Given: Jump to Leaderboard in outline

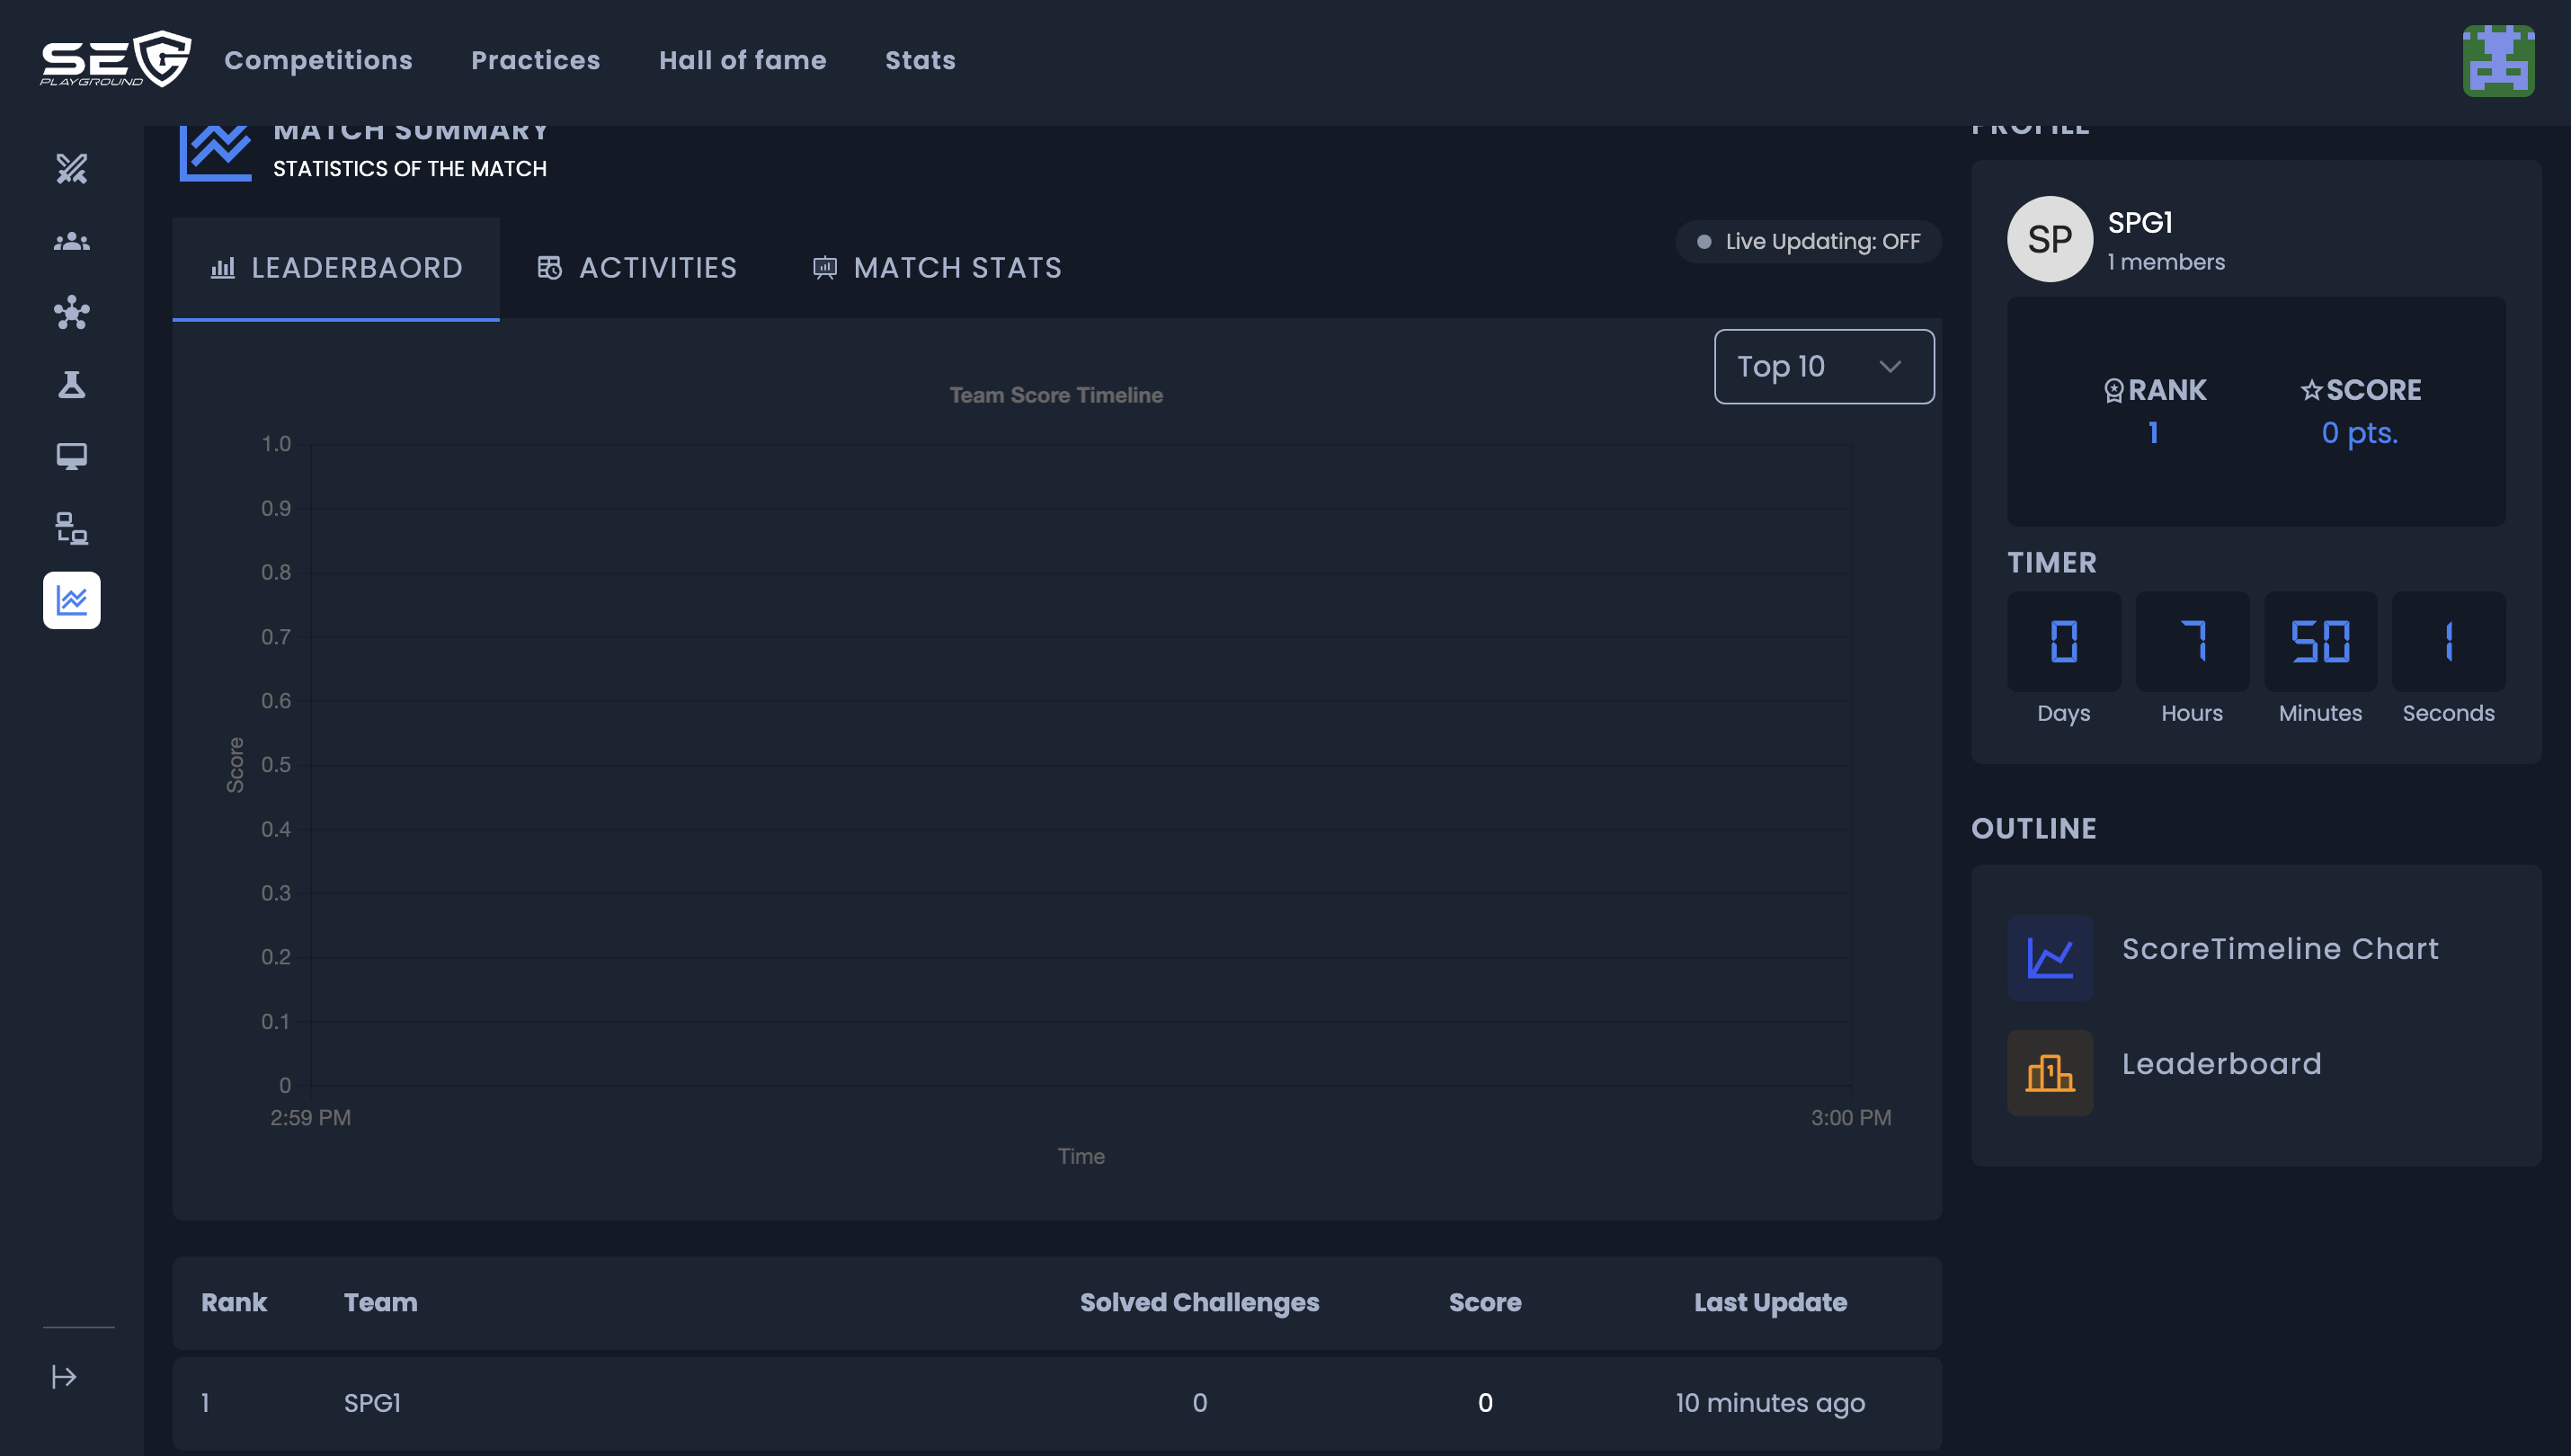Looking at the screenshot, I should pos(2220,1064).
